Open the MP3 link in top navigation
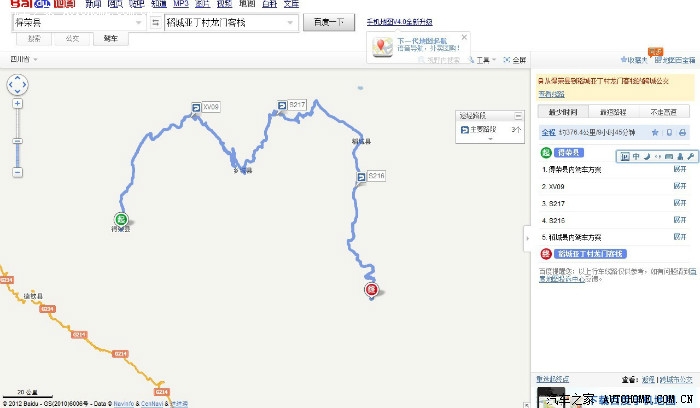Screen dimensions: 700x408 180,4
